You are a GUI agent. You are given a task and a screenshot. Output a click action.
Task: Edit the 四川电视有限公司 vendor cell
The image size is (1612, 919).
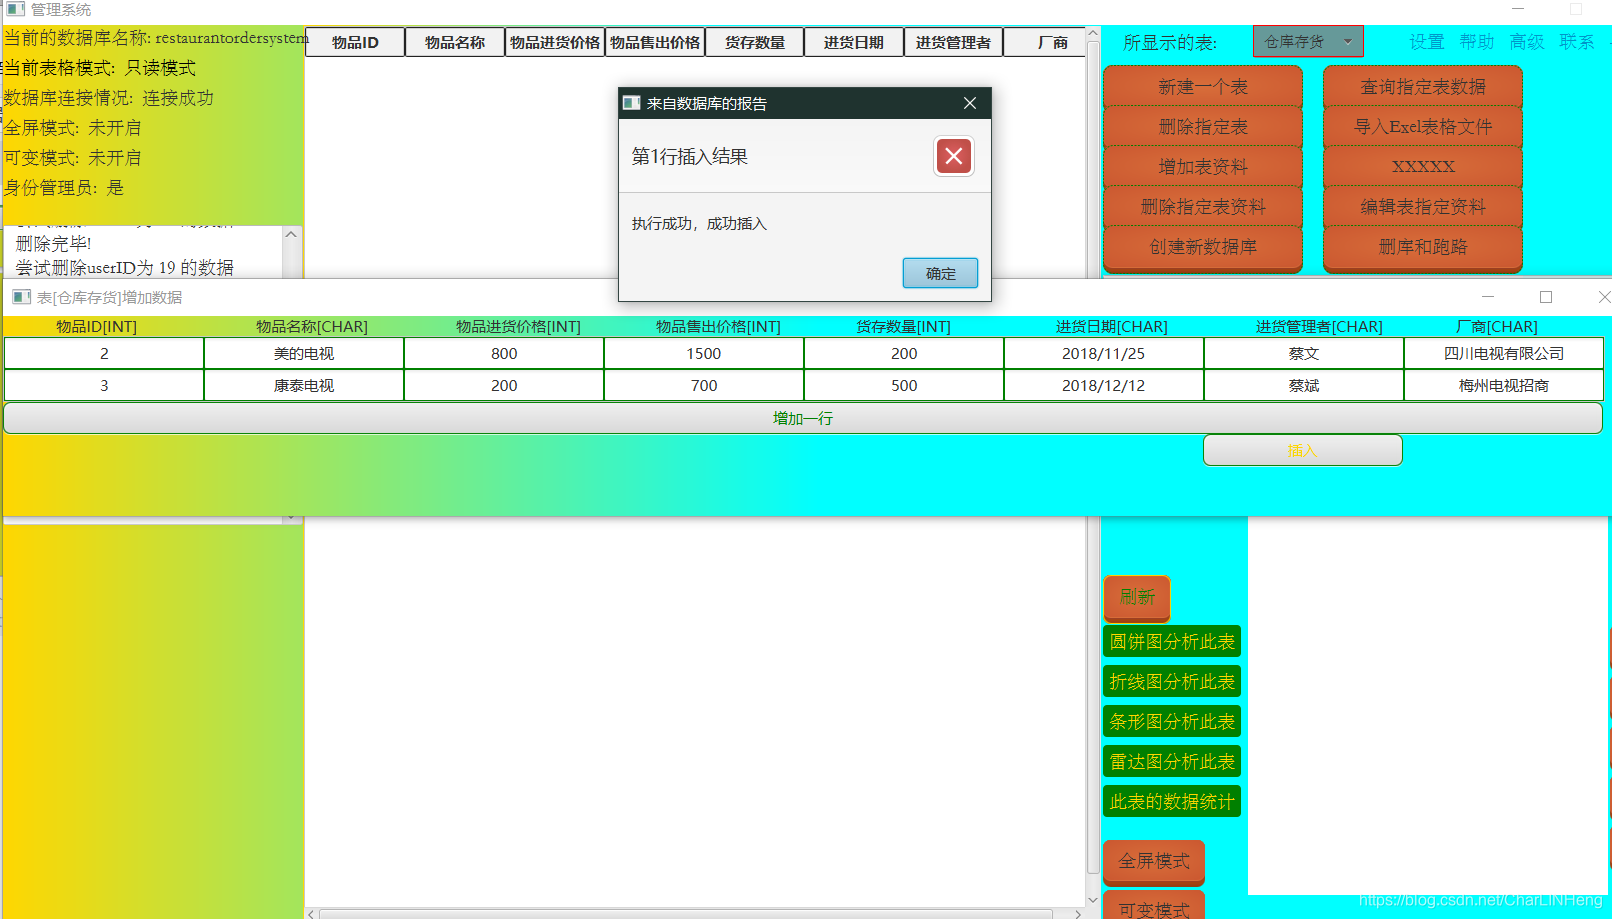(x=1504, y=354)
